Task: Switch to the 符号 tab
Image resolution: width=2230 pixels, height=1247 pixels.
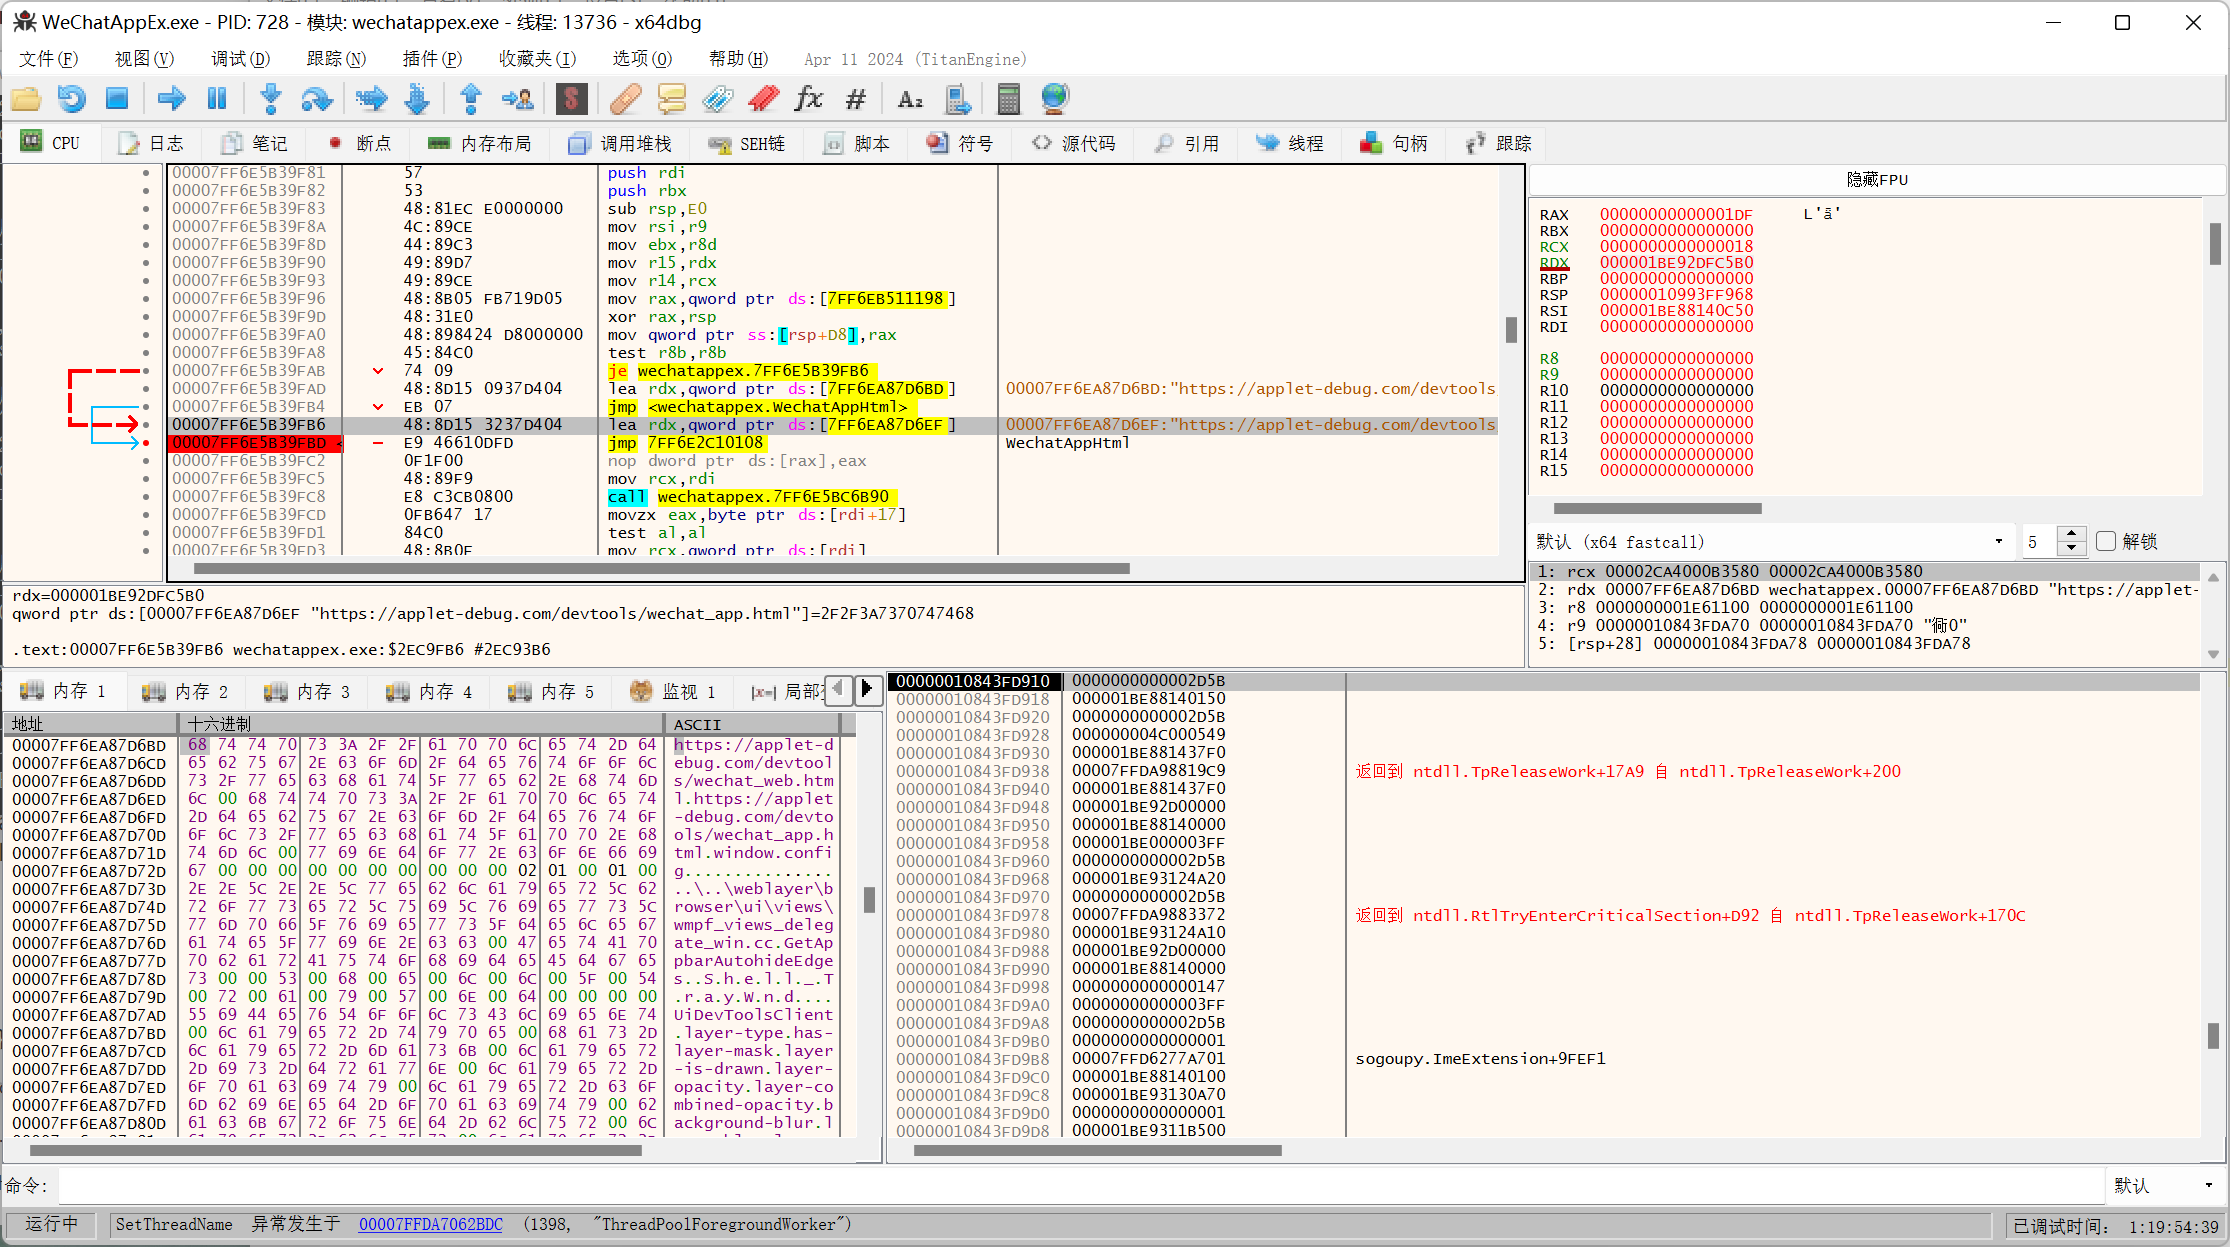Action: 961,143
